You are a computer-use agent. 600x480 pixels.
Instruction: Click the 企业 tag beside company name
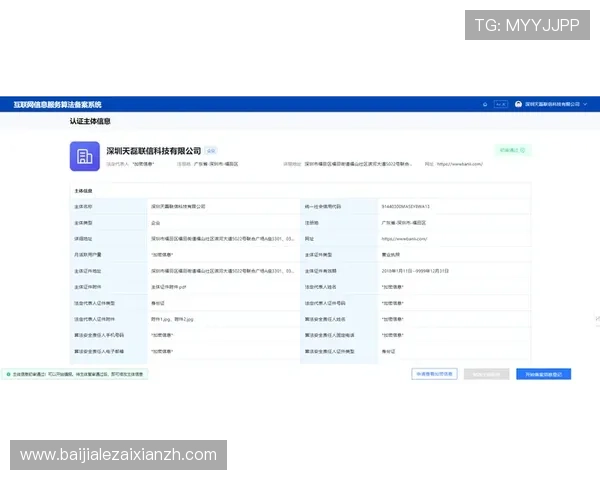[x=211, y=151]
